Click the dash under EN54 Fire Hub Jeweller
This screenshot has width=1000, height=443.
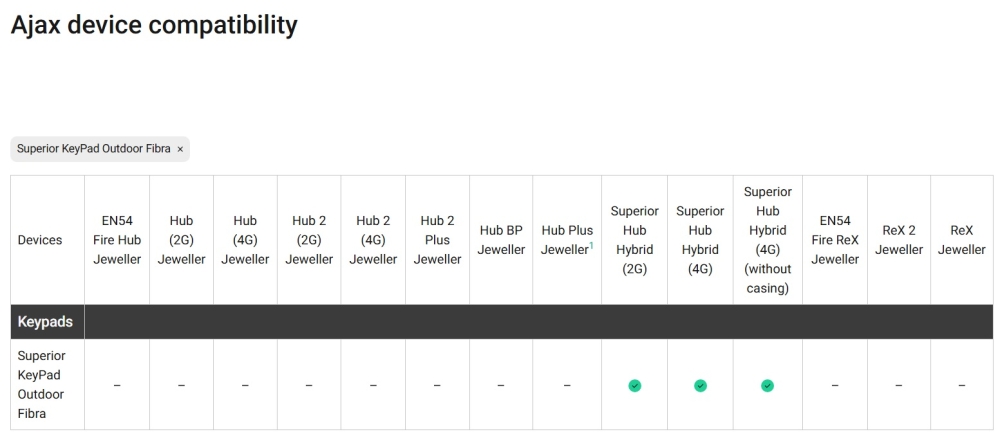tap(117, 385)
